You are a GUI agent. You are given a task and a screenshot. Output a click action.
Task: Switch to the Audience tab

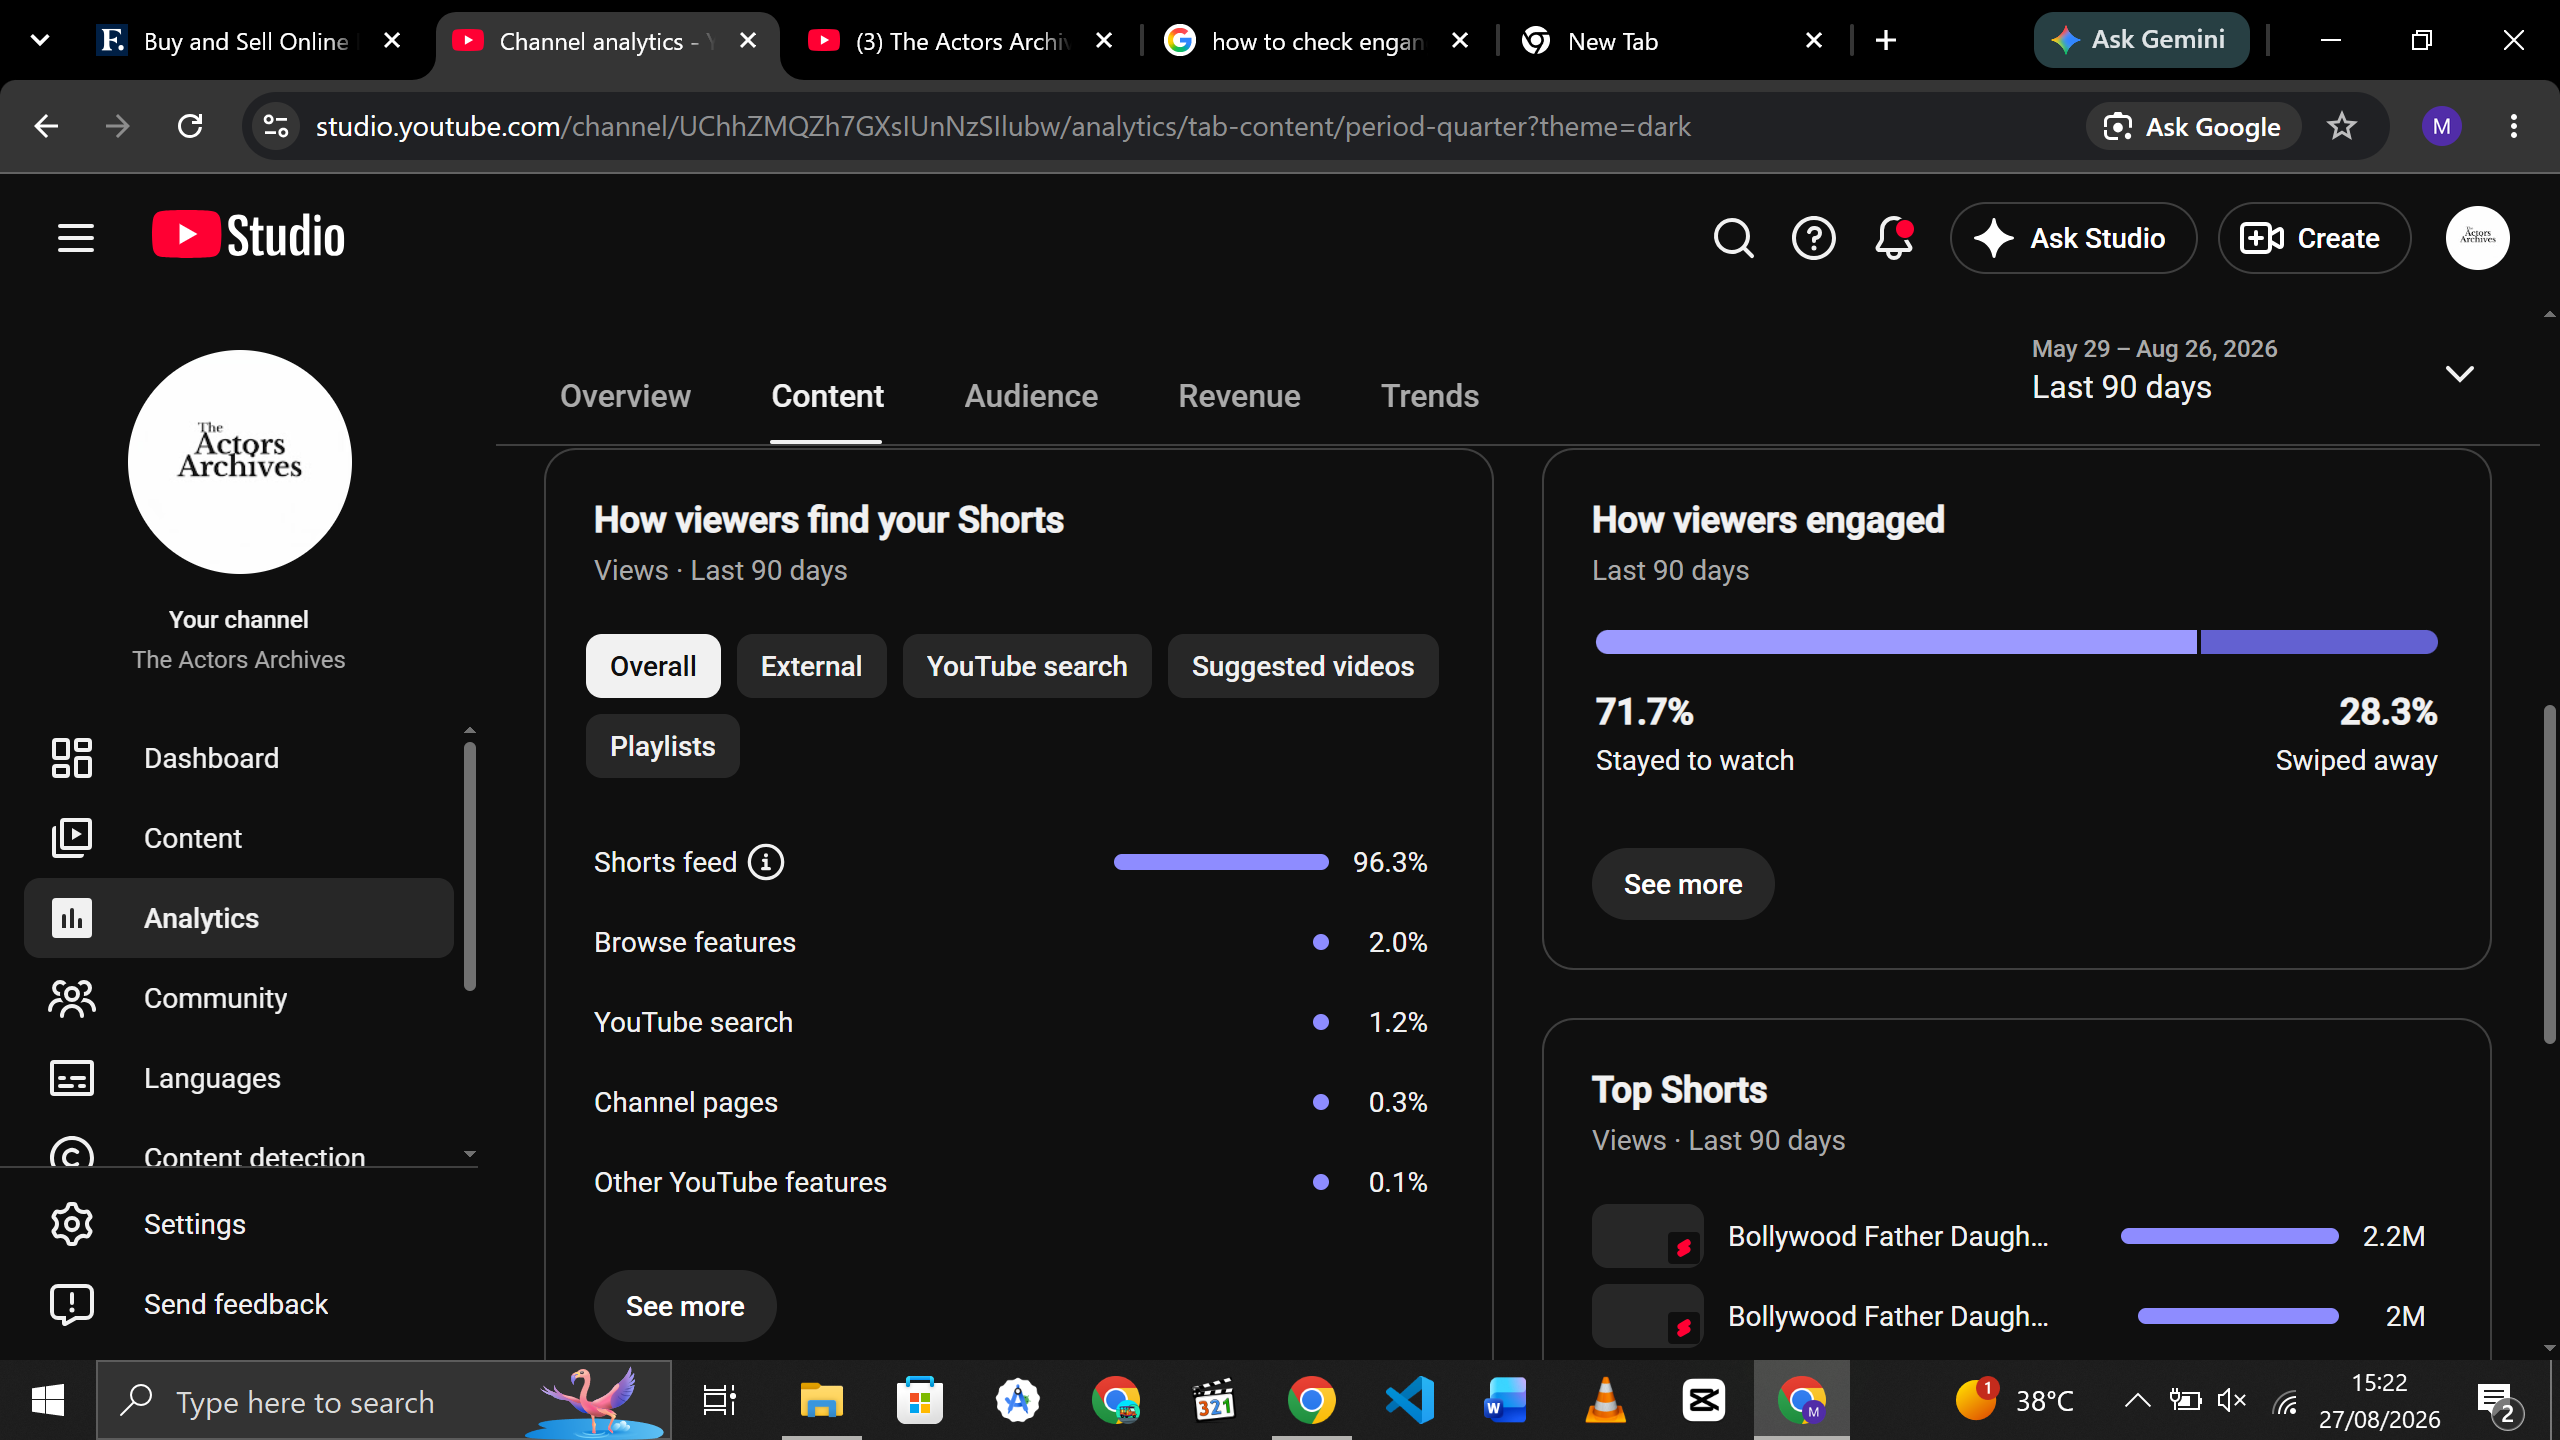(x=1031, y=396)
